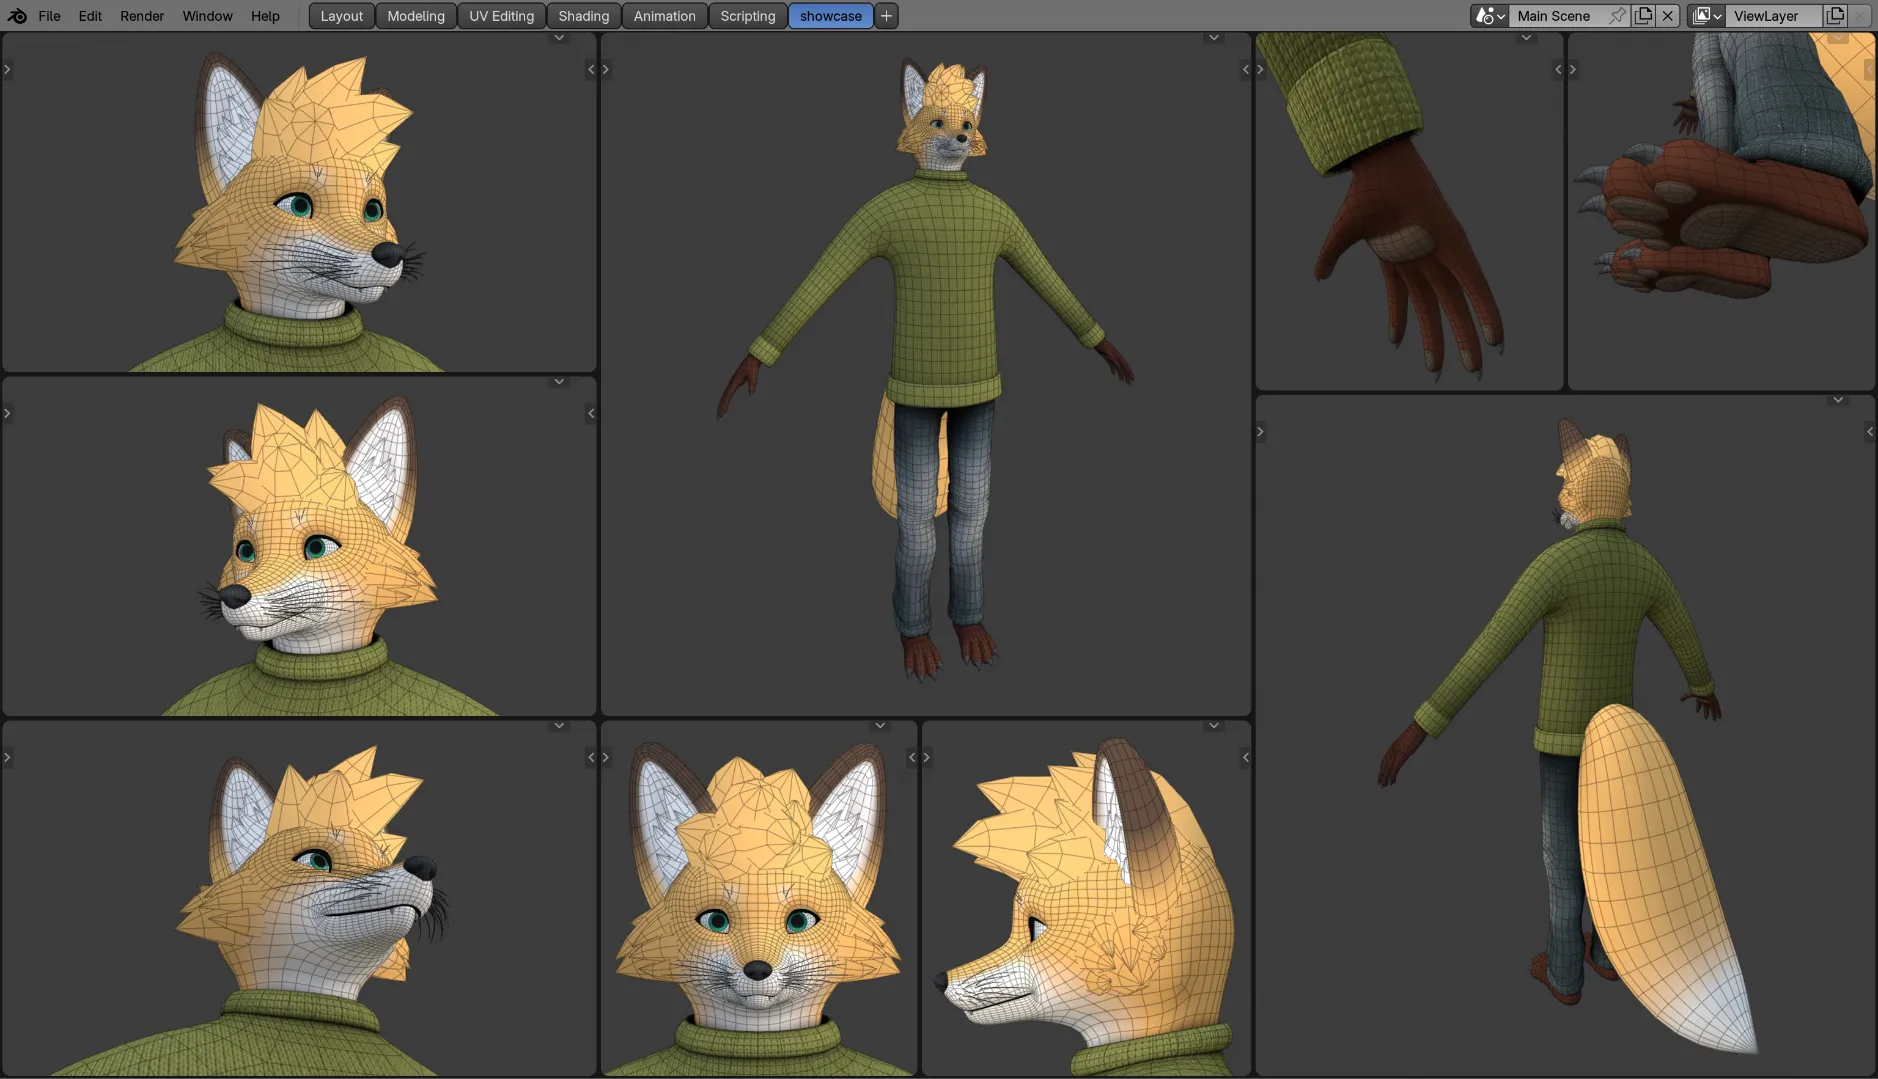Add a new view layer next to ViewLayer

click(1835, 16)
